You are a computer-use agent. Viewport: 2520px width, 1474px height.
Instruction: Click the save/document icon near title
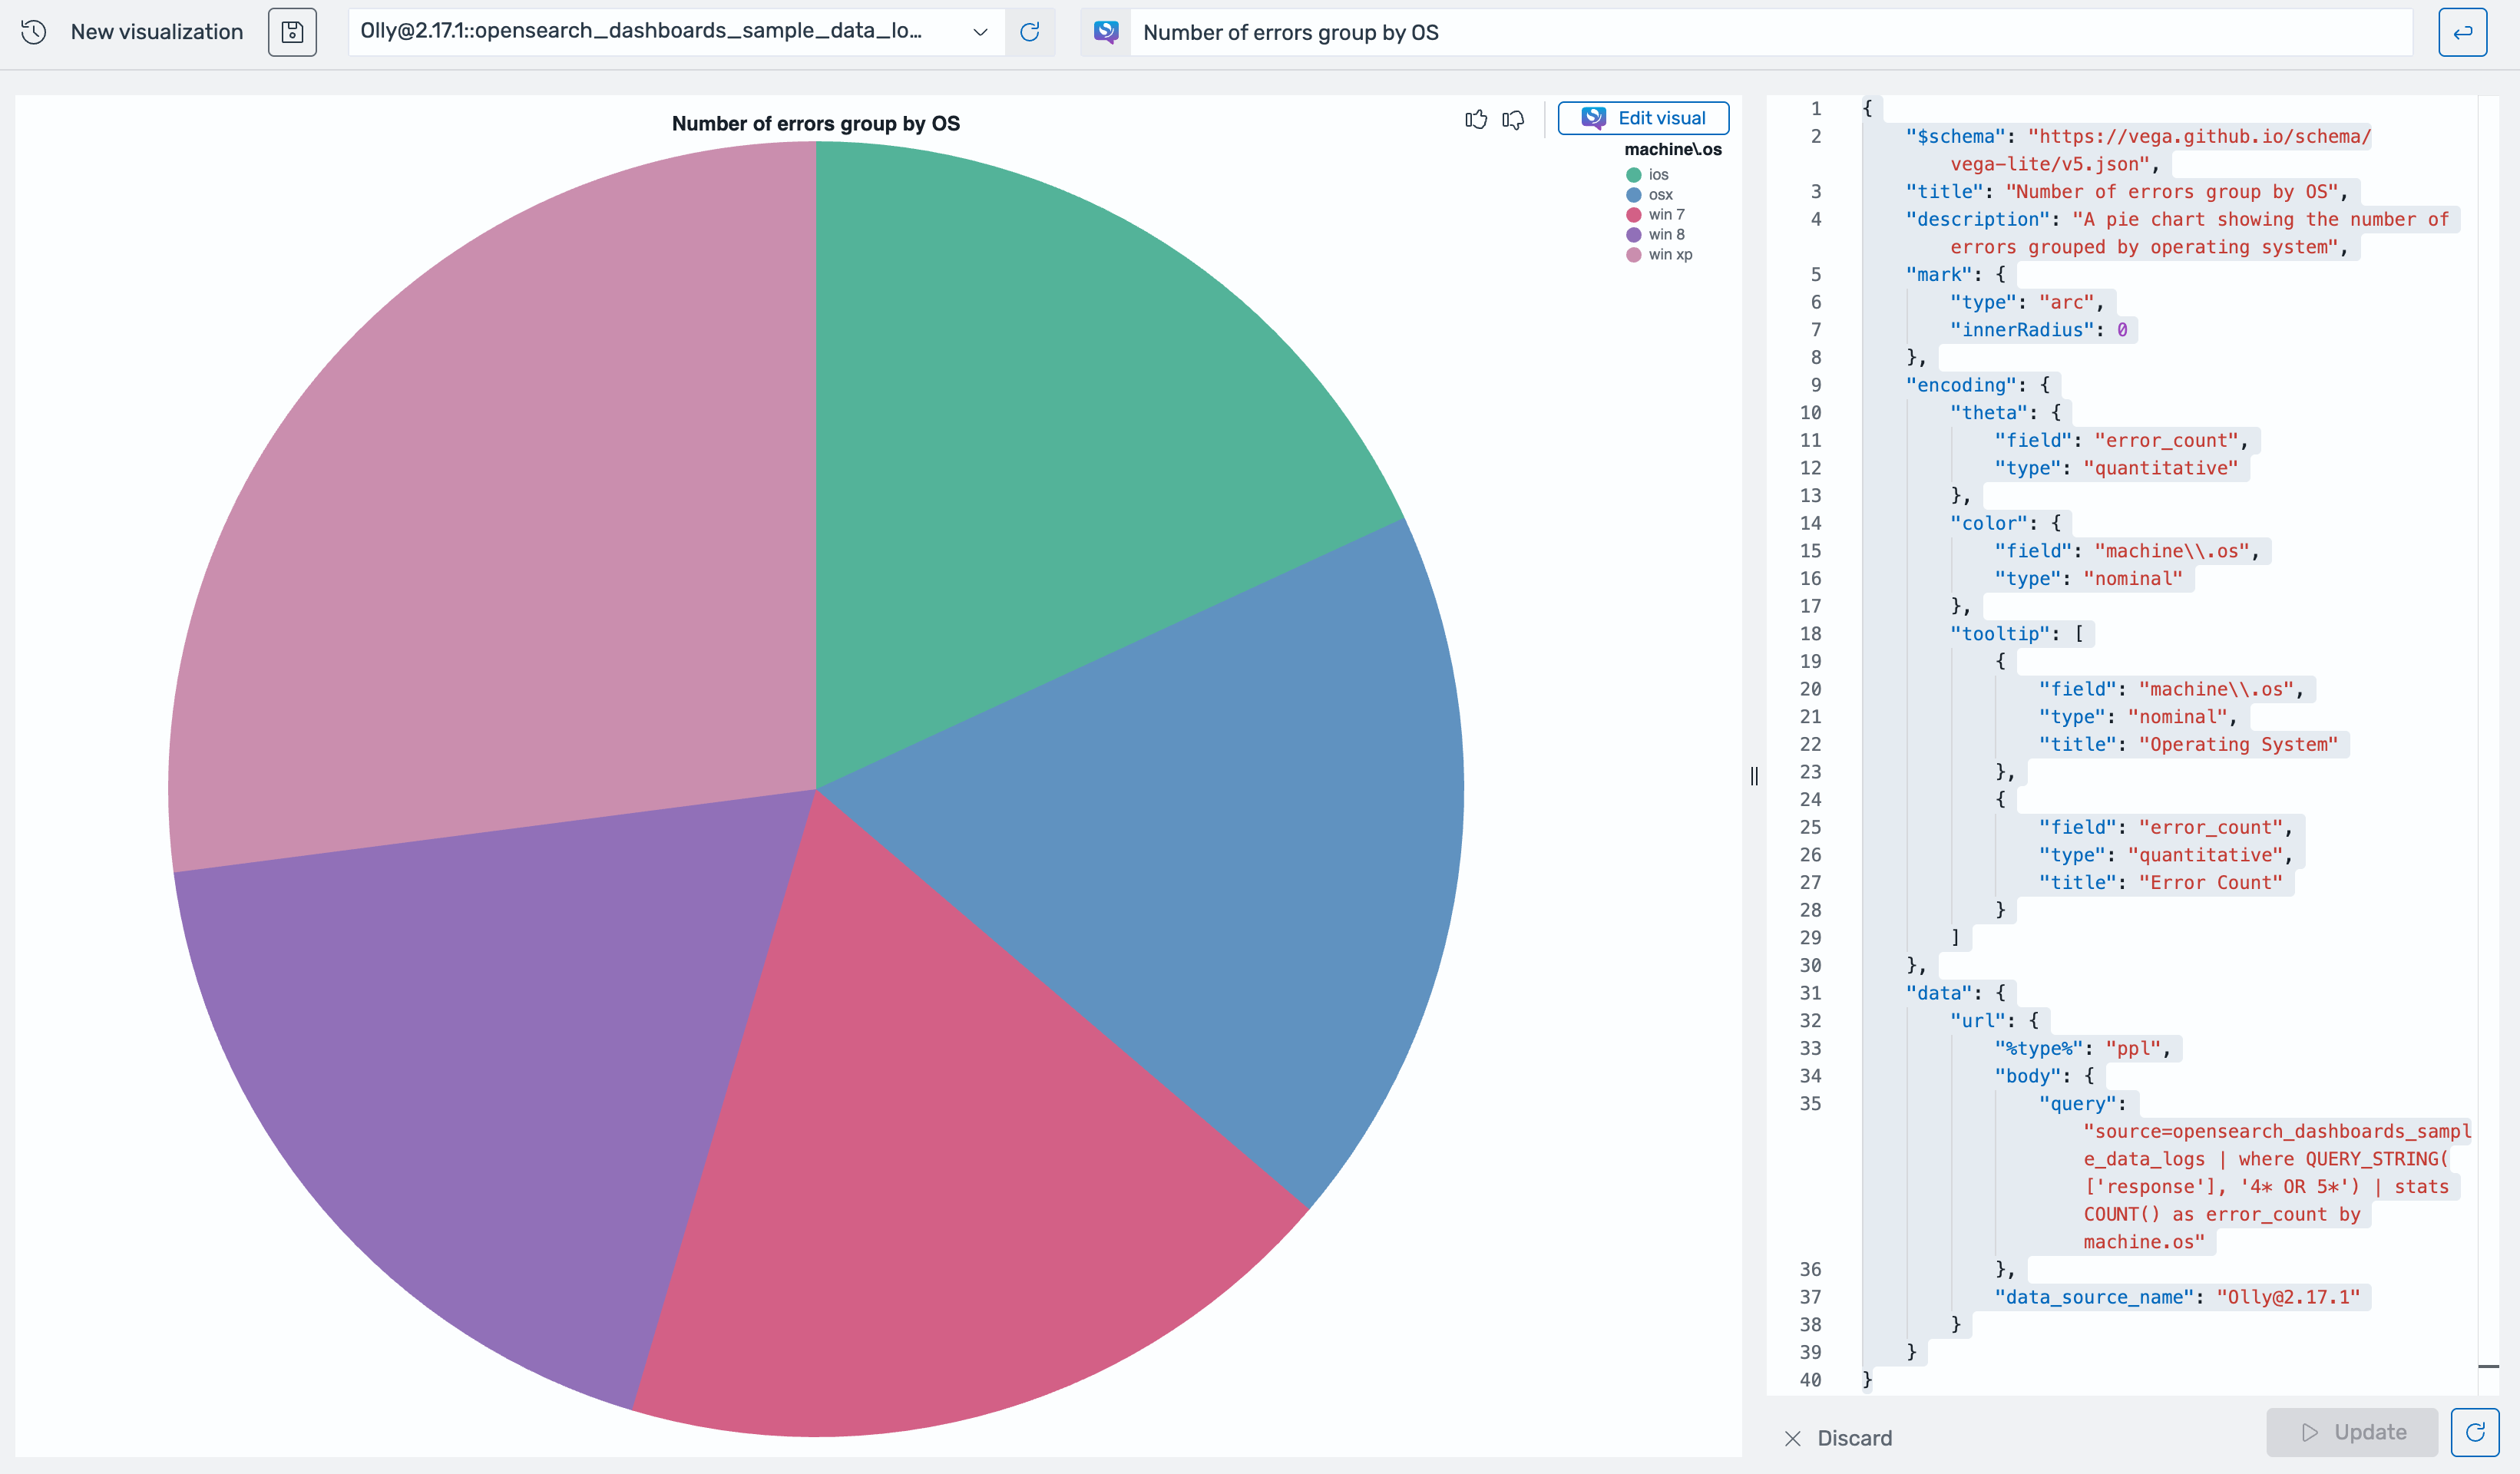[291, 31]
